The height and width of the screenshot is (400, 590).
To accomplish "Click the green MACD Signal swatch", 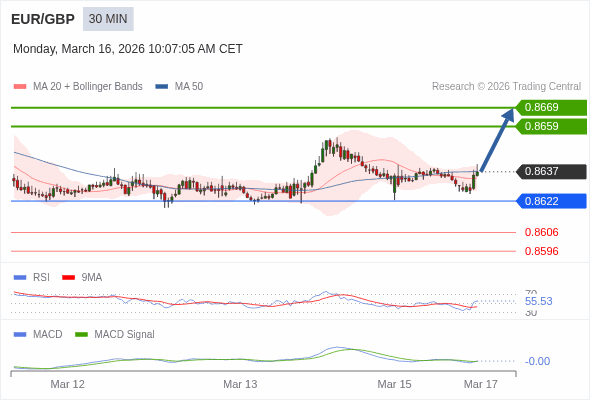I will 81,335.
